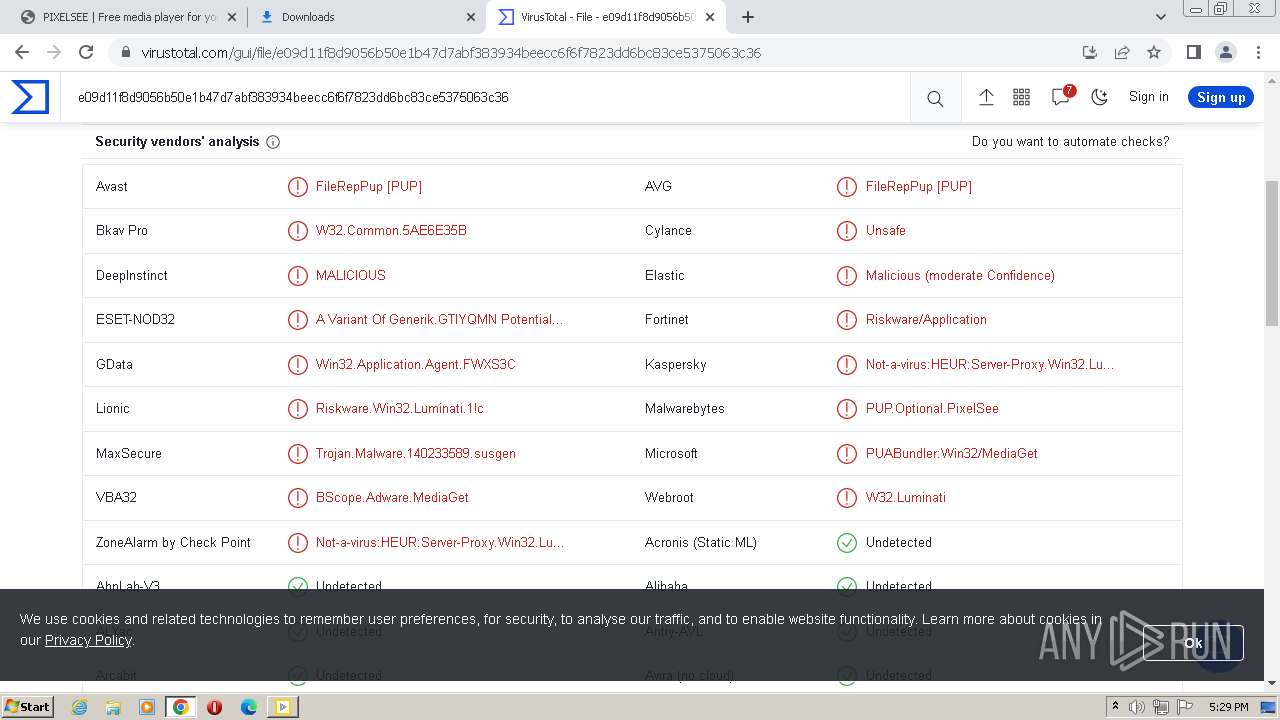
Task: Open notifications with 7 badge
Action: [1062, 96]
